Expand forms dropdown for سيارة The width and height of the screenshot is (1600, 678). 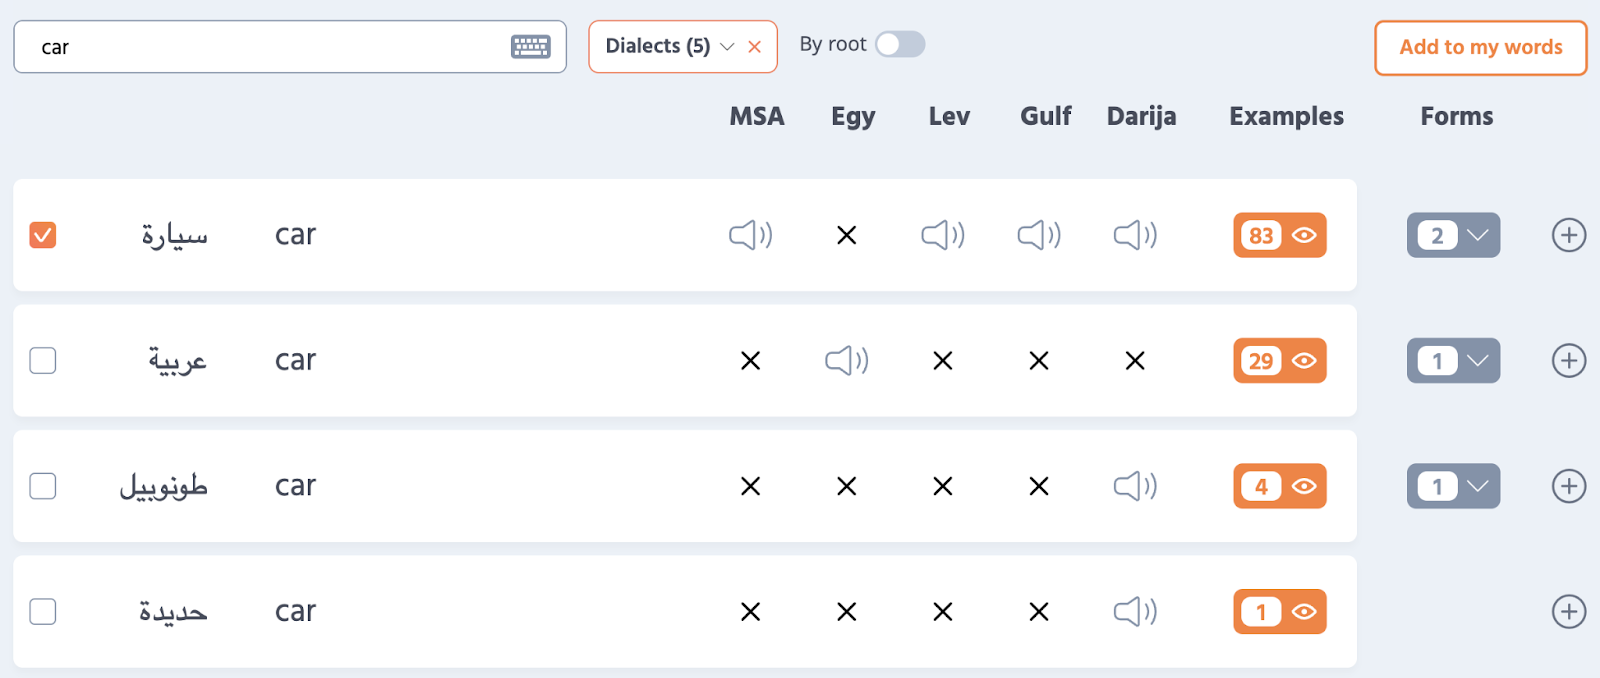coord(1453,235)
